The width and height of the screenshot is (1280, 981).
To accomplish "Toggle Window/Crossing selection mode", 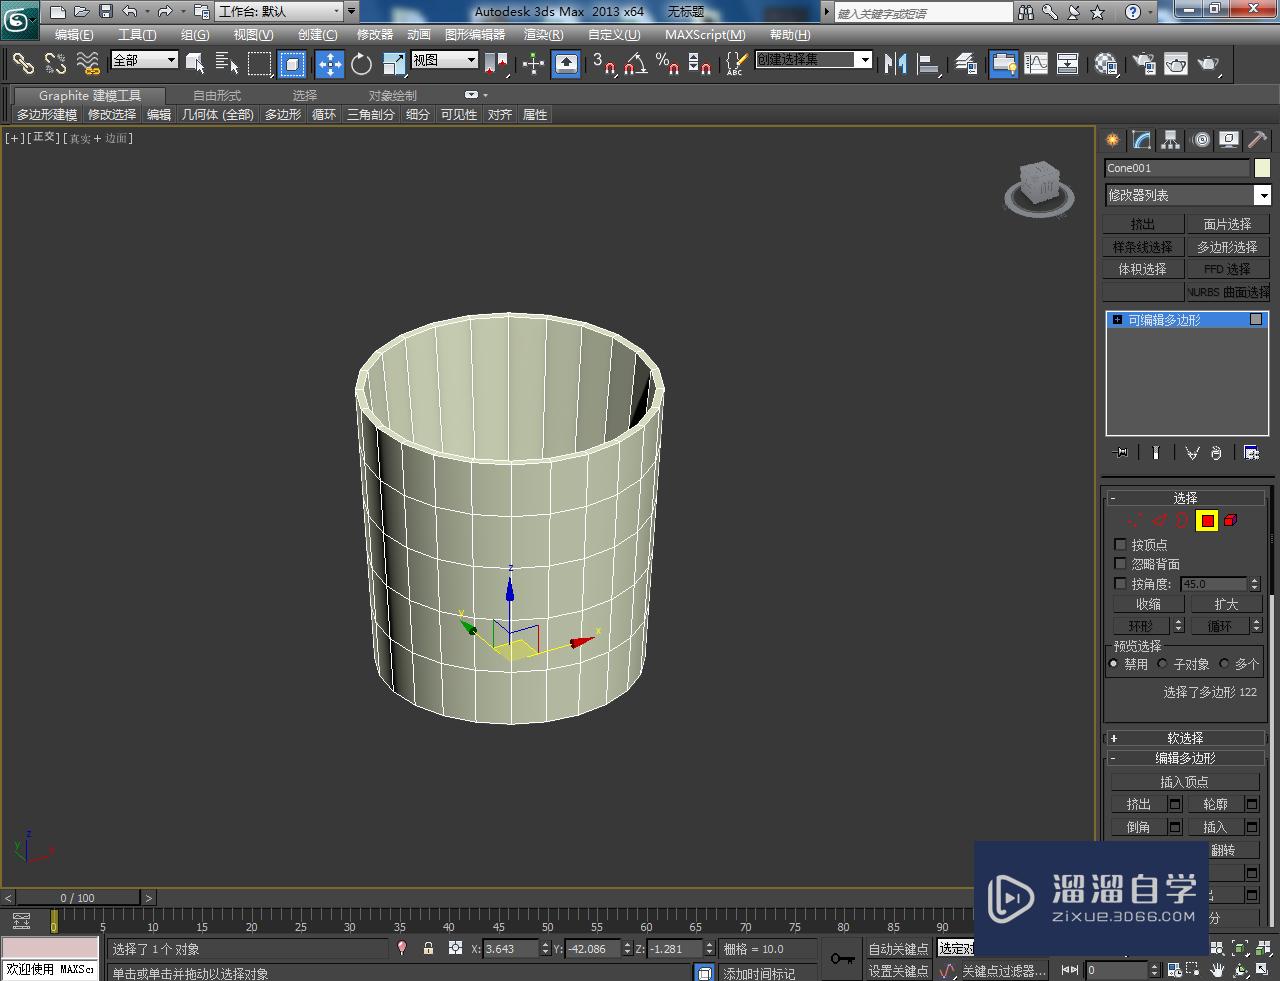I will (x=292, y=64).
